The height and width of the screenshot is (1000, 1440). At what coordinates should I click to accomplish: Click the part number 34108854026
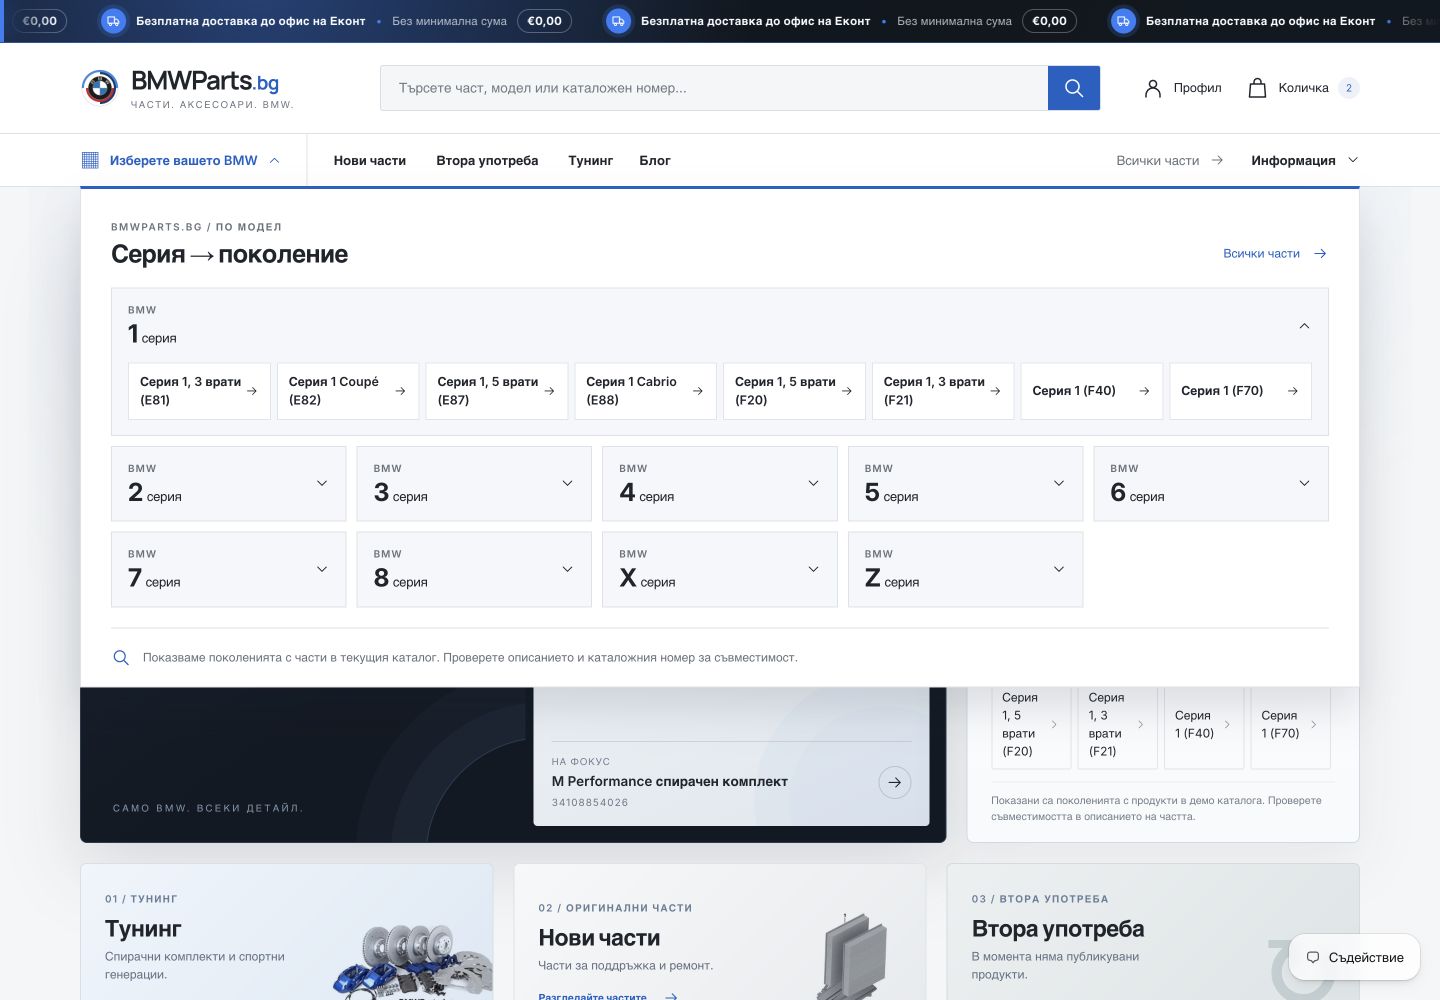click(590, 803)
